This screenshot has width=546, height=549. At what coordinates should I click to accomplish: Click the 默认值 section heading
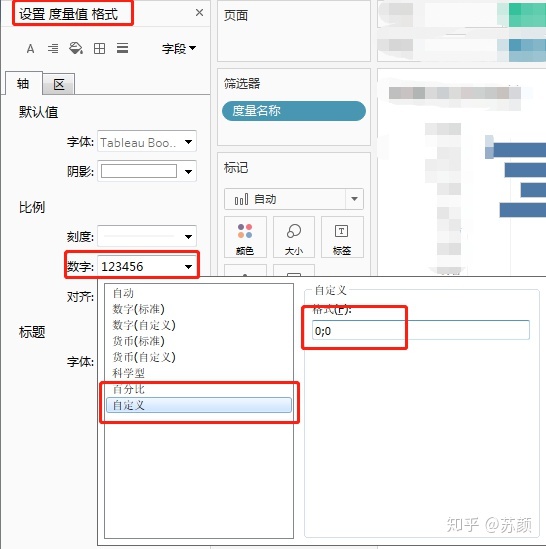coord(38,112)
